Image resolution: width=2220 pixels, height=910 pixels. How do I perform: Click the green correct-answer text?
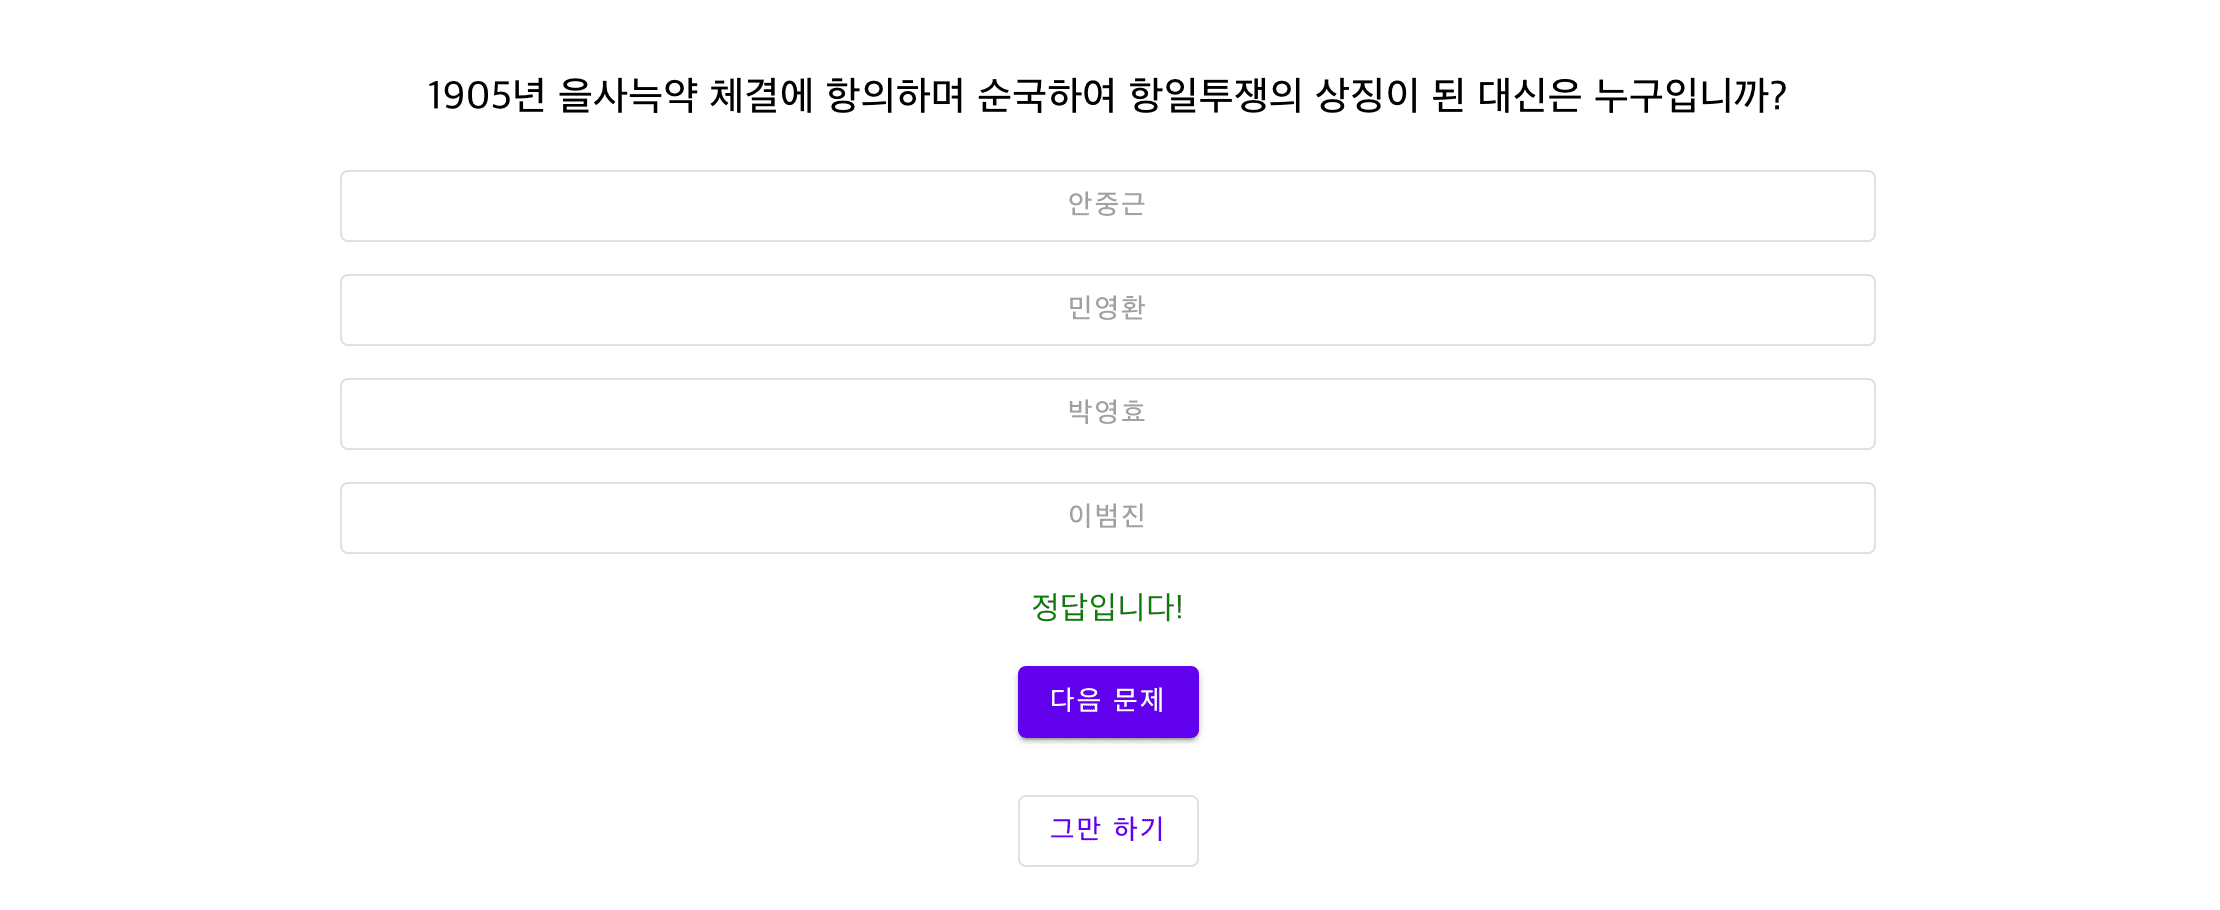1107,607
